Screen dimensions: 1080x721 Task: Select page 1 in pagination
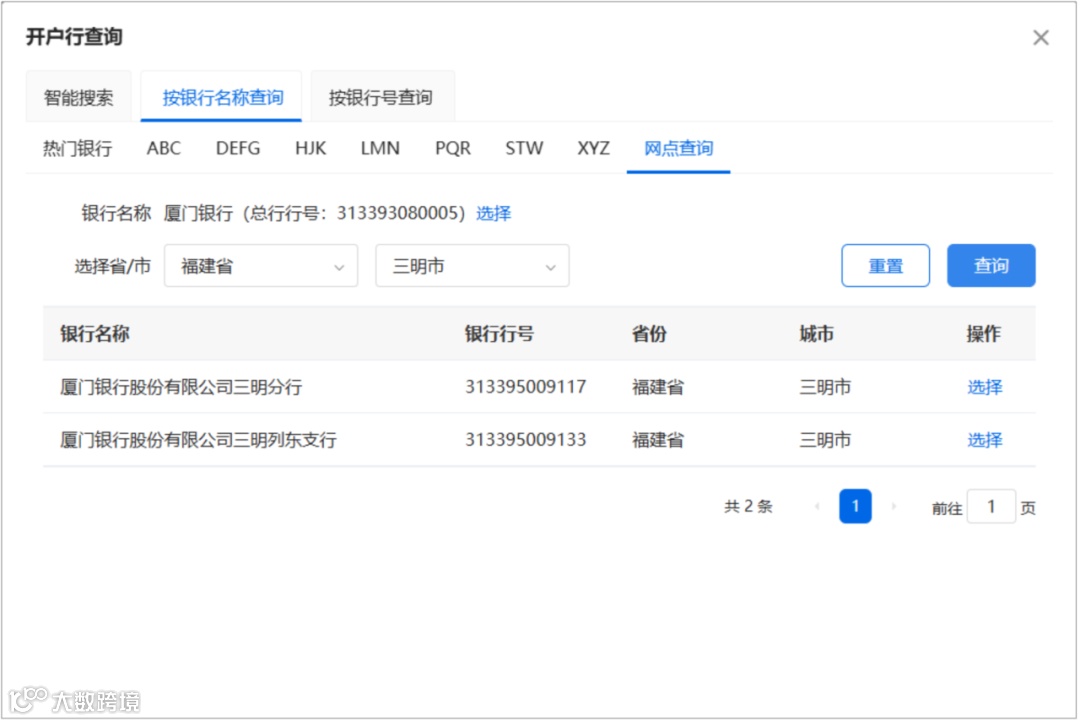(x=855, y=507)
